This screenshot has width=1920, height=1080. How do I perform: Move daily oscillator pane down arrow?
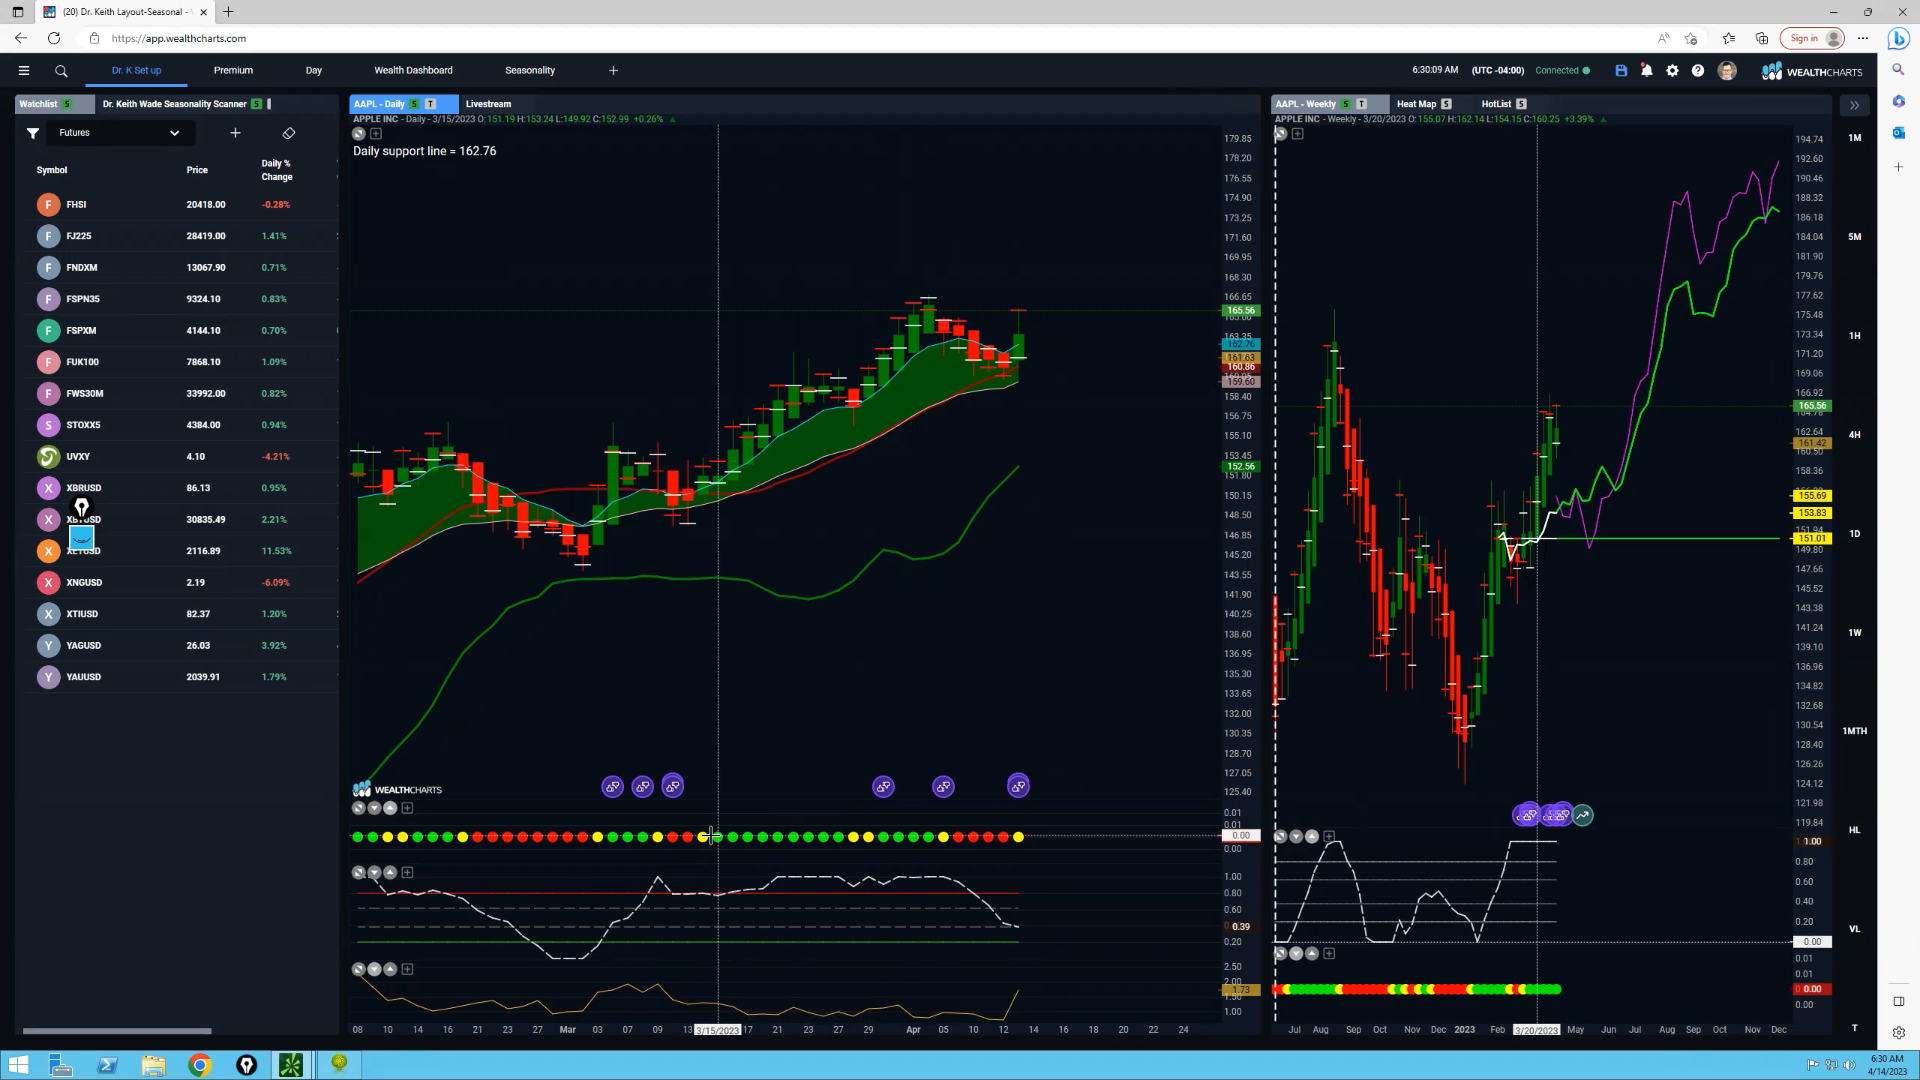(x=375, y=873)
